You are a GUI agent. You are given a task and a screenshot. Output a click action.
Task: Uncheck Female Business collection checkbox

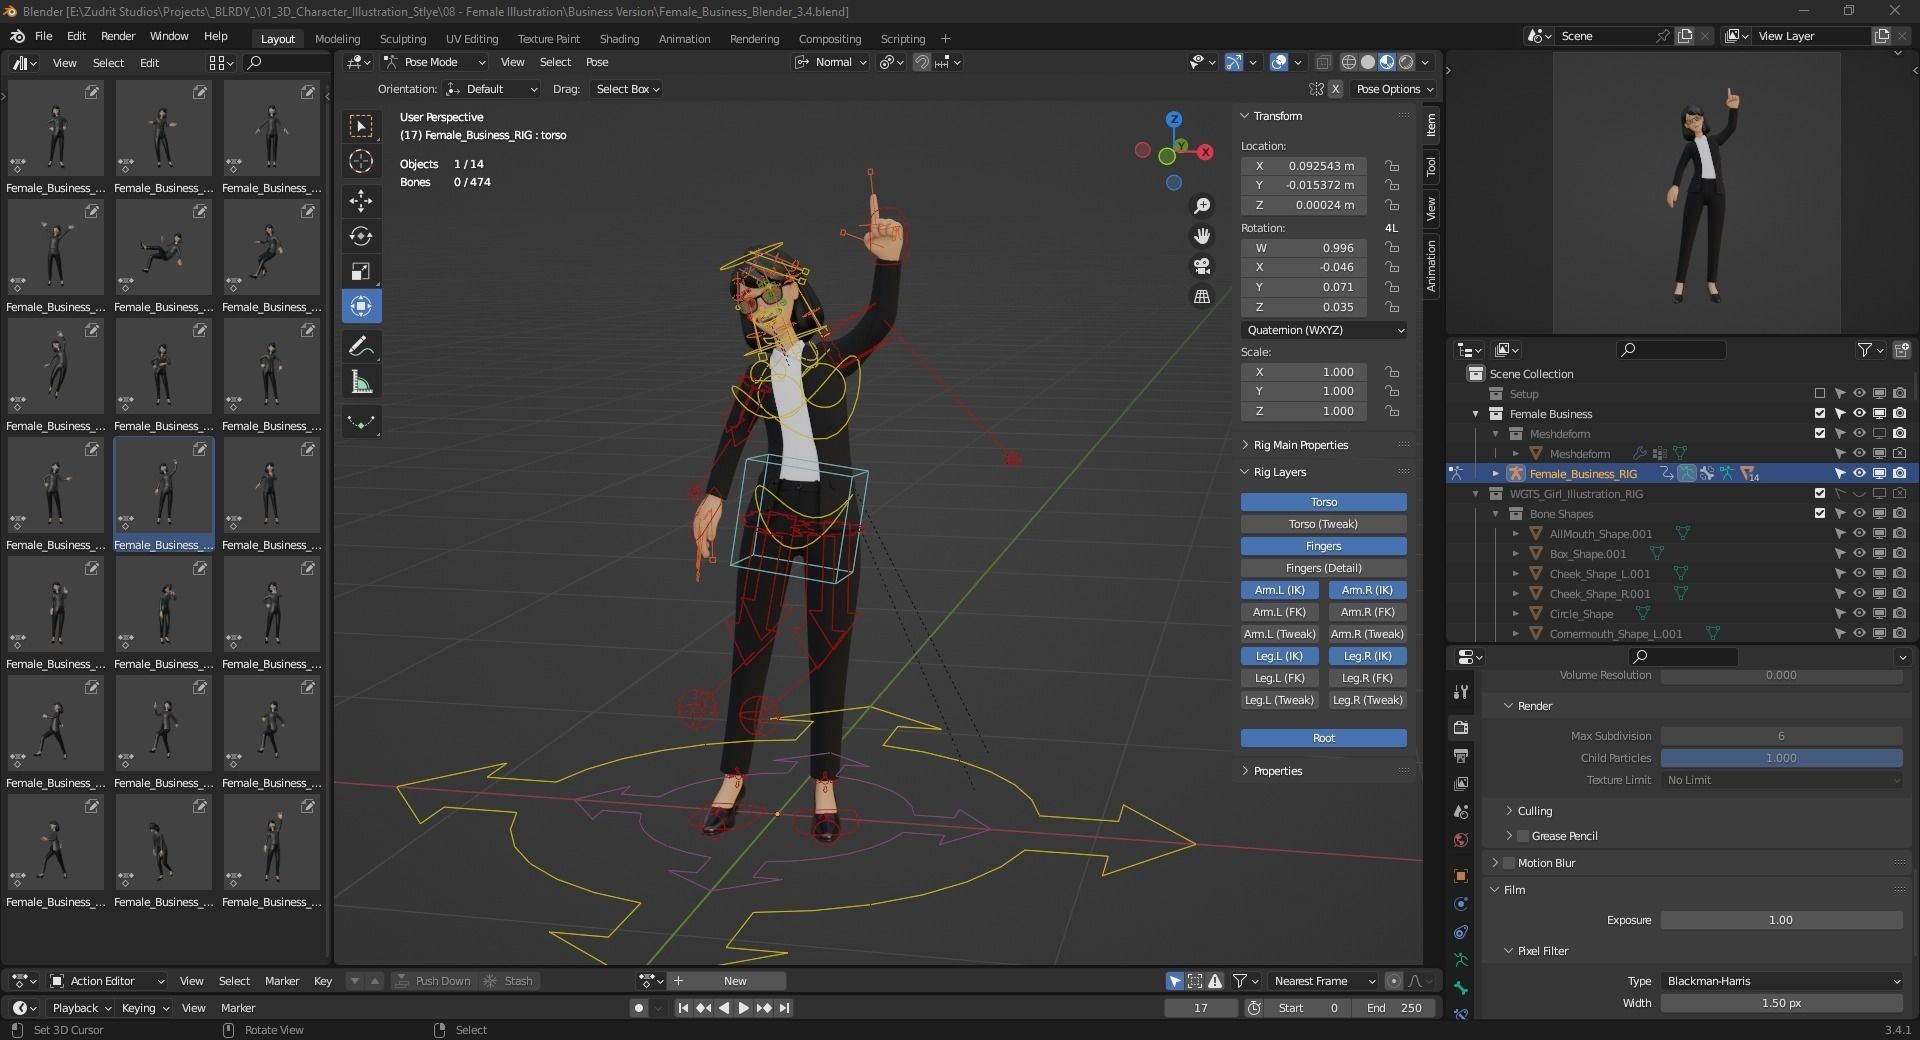(x=1820, y=414)
